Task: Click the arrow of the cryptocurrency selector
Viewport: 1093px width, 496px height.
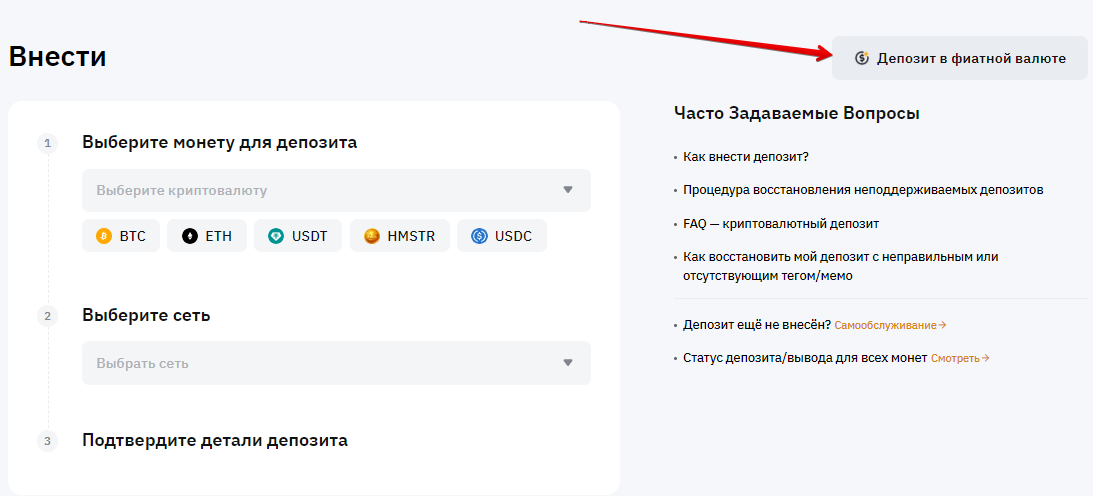Action: click(x=567, y=190)
